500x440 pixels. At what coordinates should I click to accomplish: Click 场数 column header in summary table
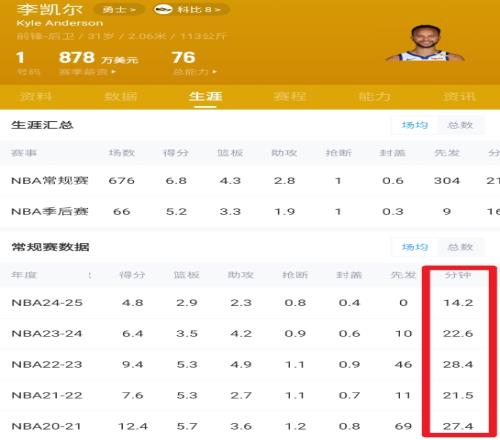click(x=122, y=153)
